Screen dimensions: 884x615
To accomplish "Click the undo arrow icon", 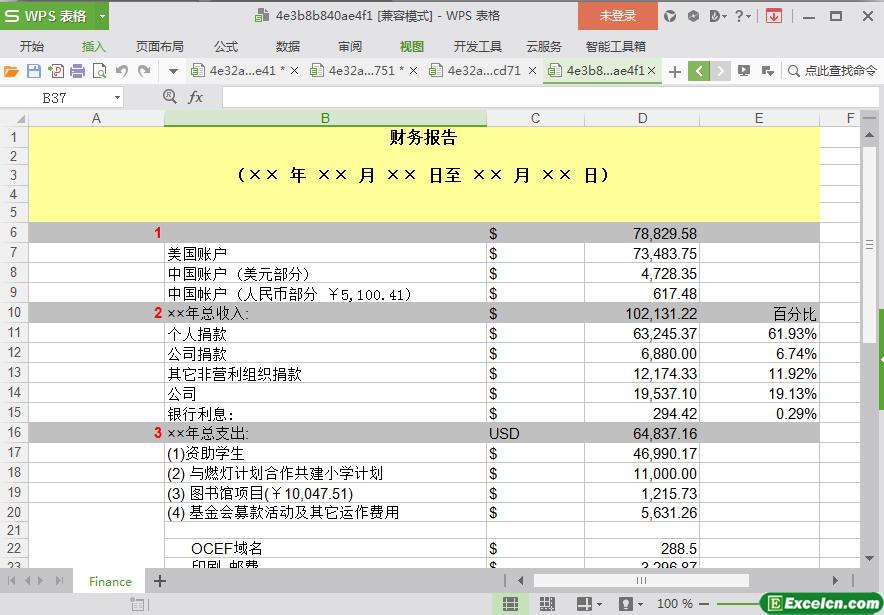I will [x=122, y=71].
